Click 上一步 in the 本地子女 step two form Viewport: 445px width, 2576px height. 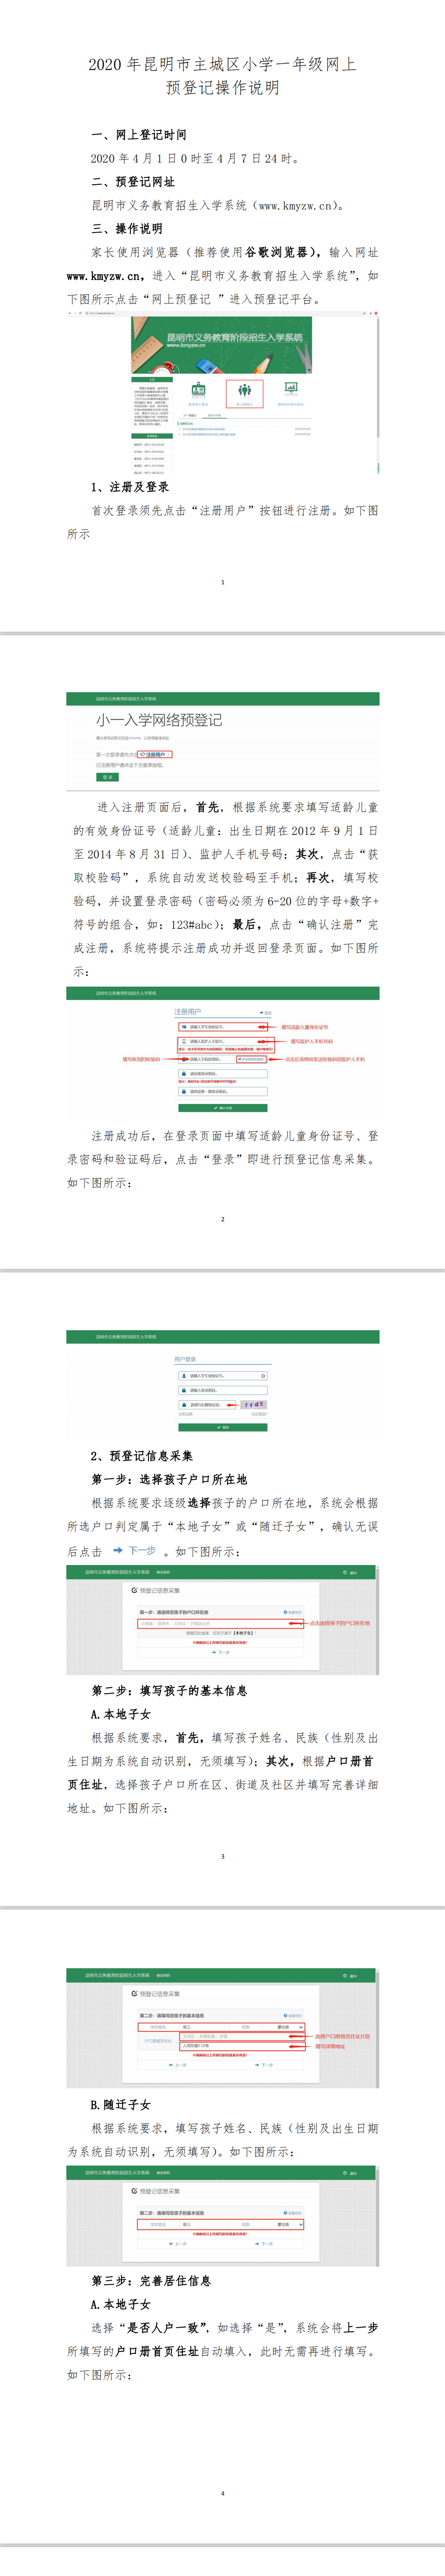[178, 2065]
